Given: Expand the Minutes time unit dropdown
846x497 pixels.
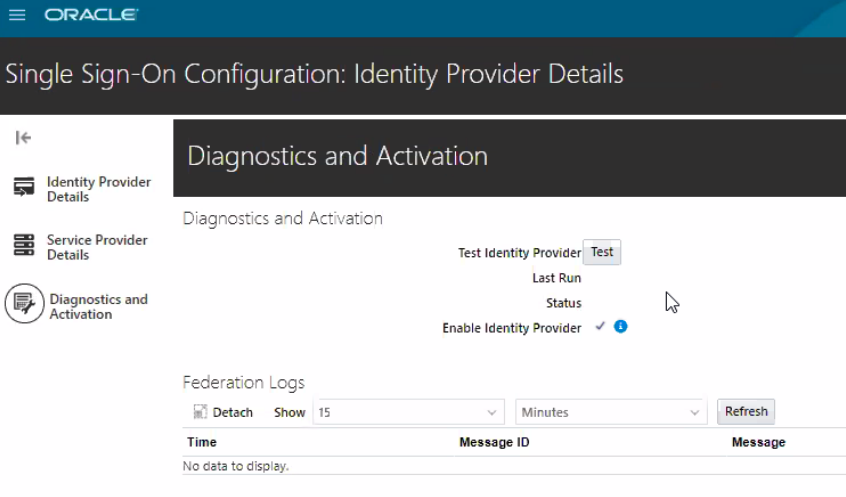Looking at the screenshot, I should click(611, 412).
